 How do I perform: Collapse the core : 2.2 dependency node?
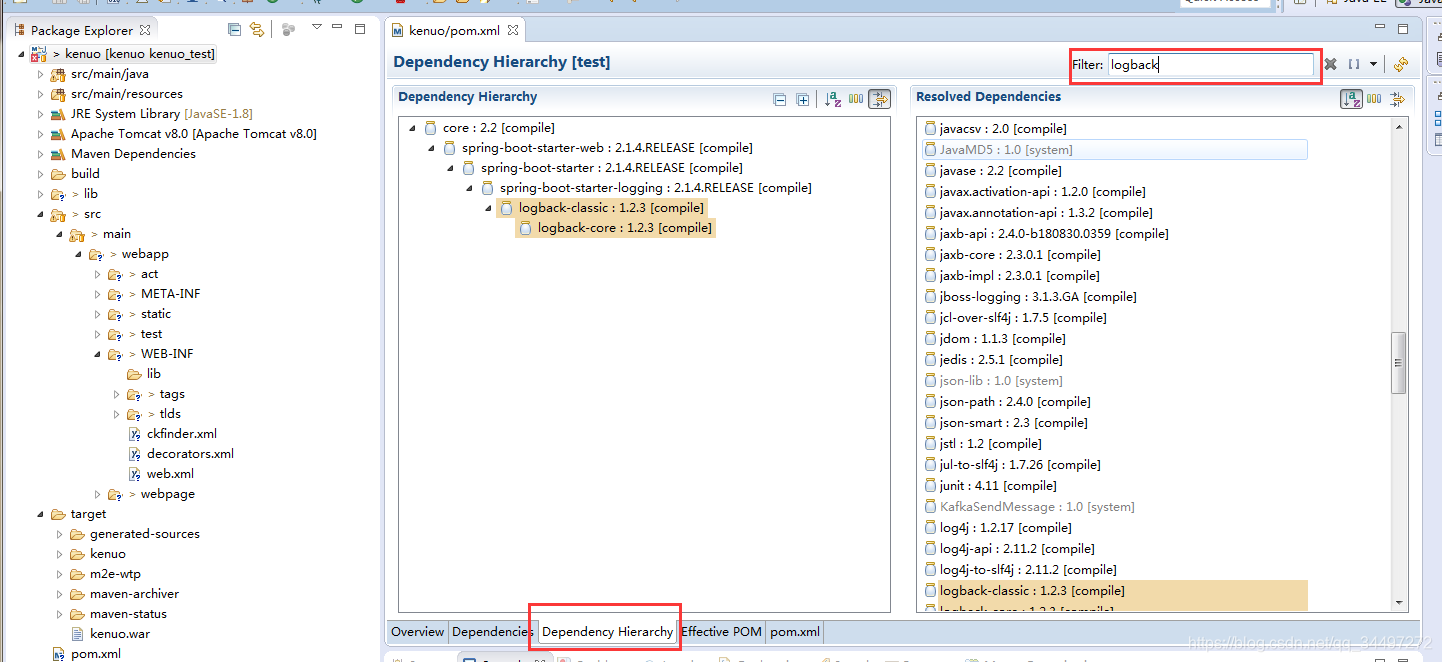tap(412, 128)
